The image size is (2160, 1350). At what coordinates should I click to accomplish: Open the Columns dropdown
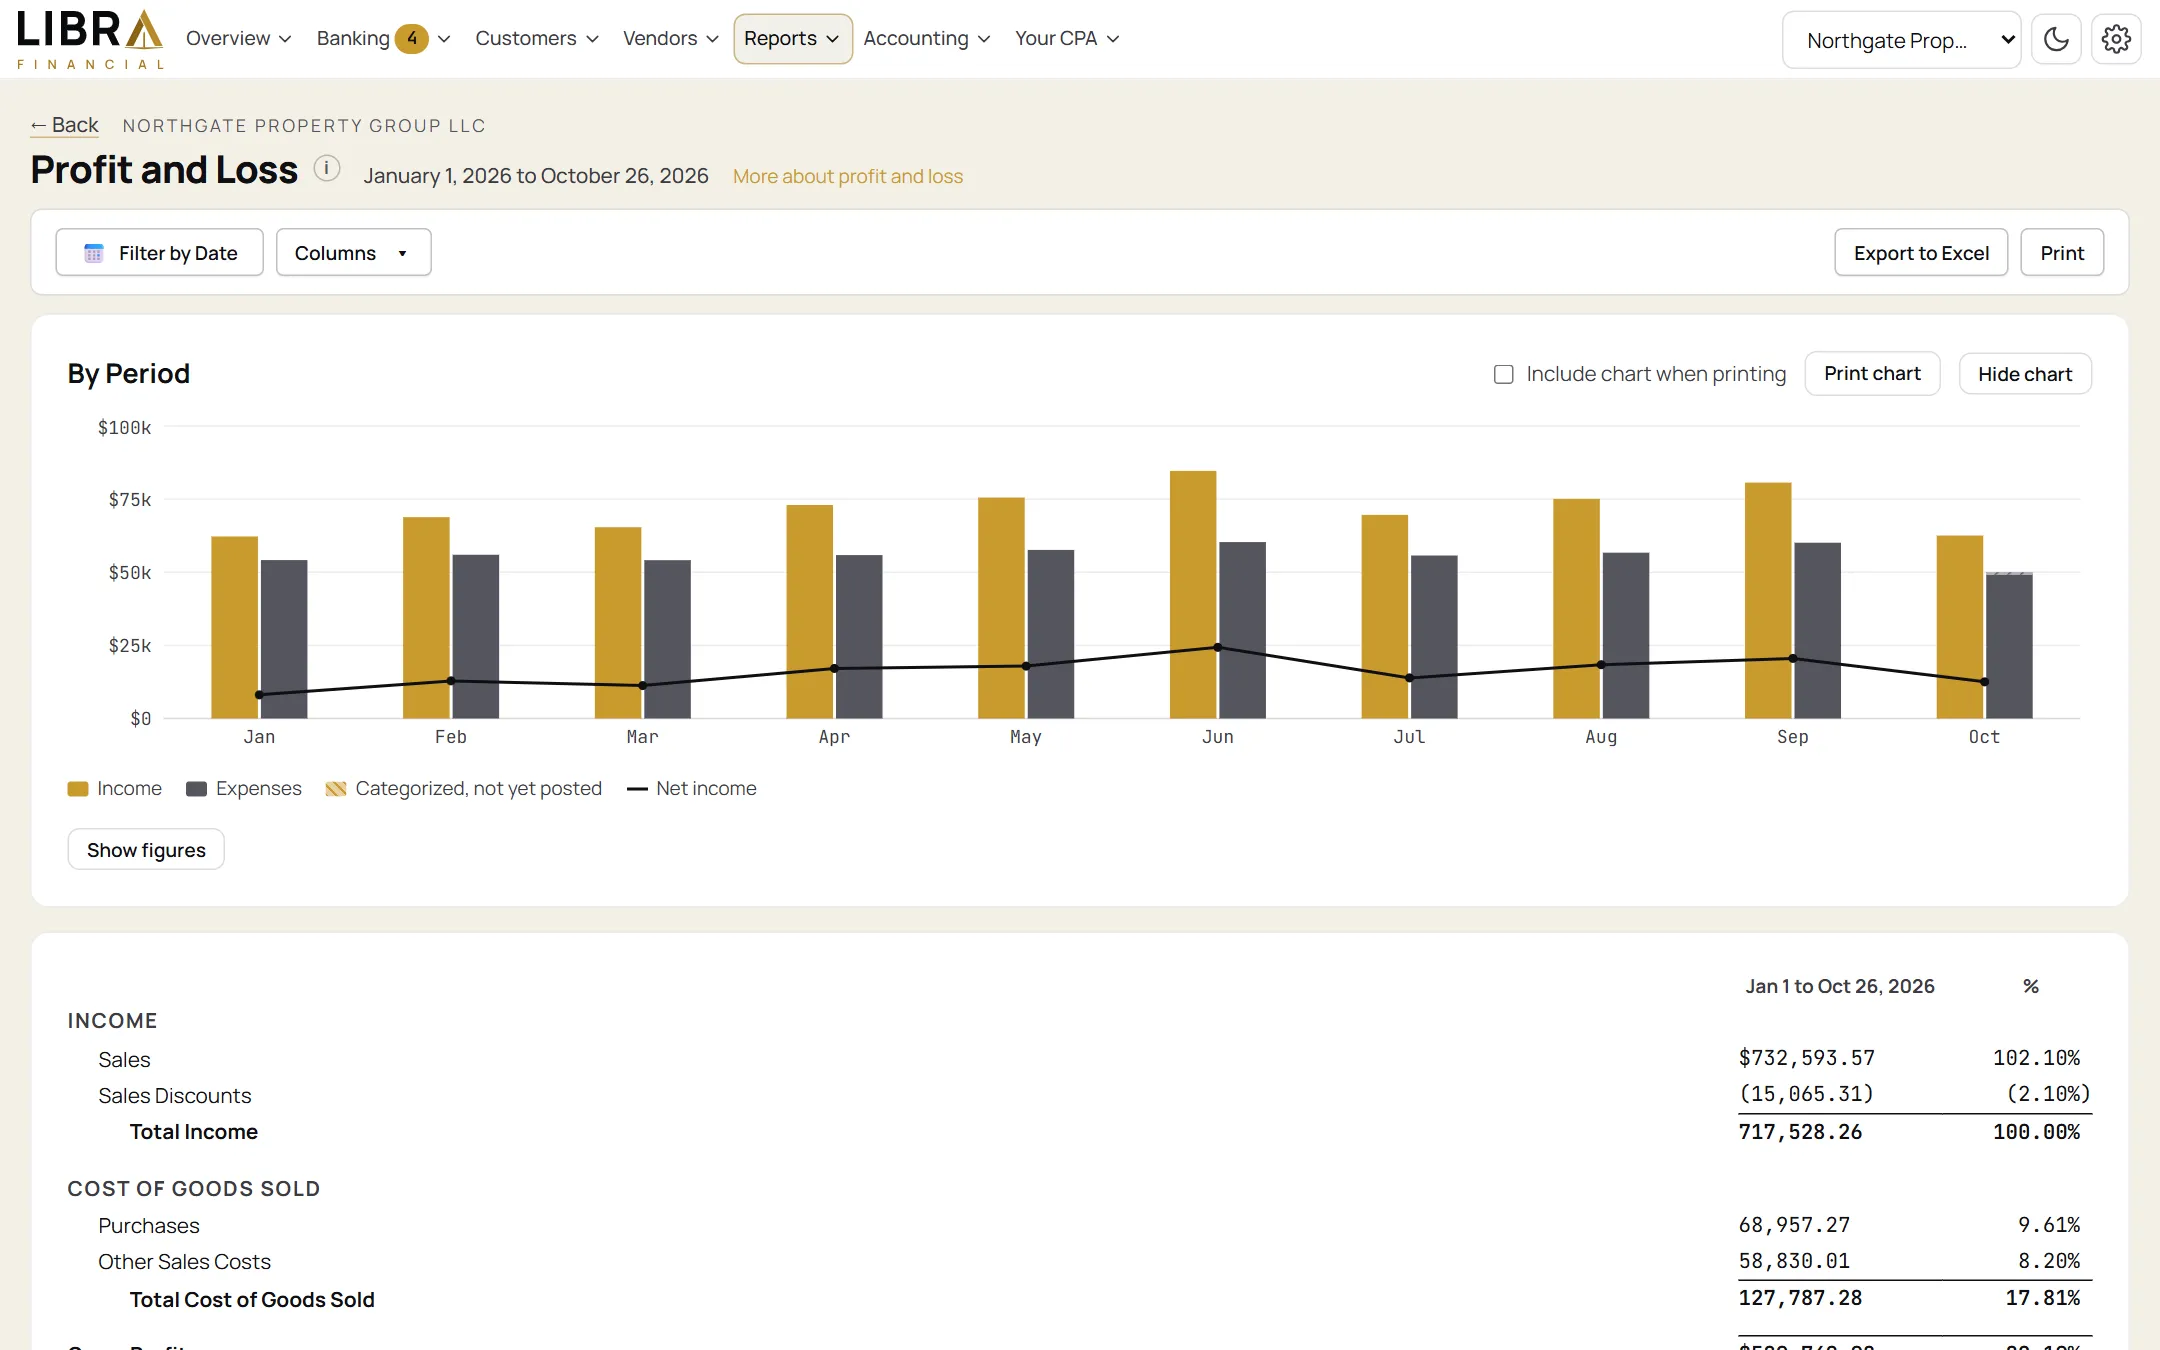pyautogui.click(x=353, y=253)
